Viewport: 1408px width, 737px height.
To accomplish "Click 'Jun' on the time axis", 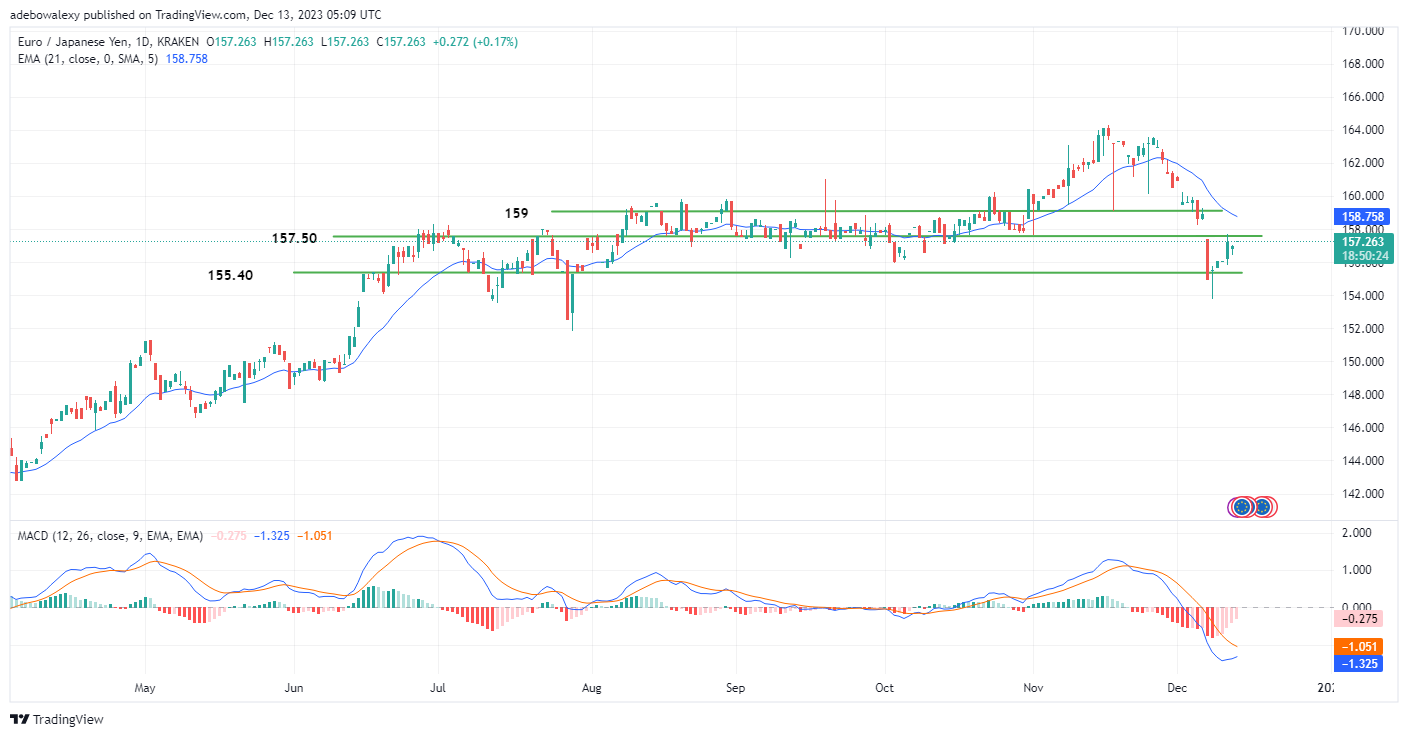I will [294, 689].
